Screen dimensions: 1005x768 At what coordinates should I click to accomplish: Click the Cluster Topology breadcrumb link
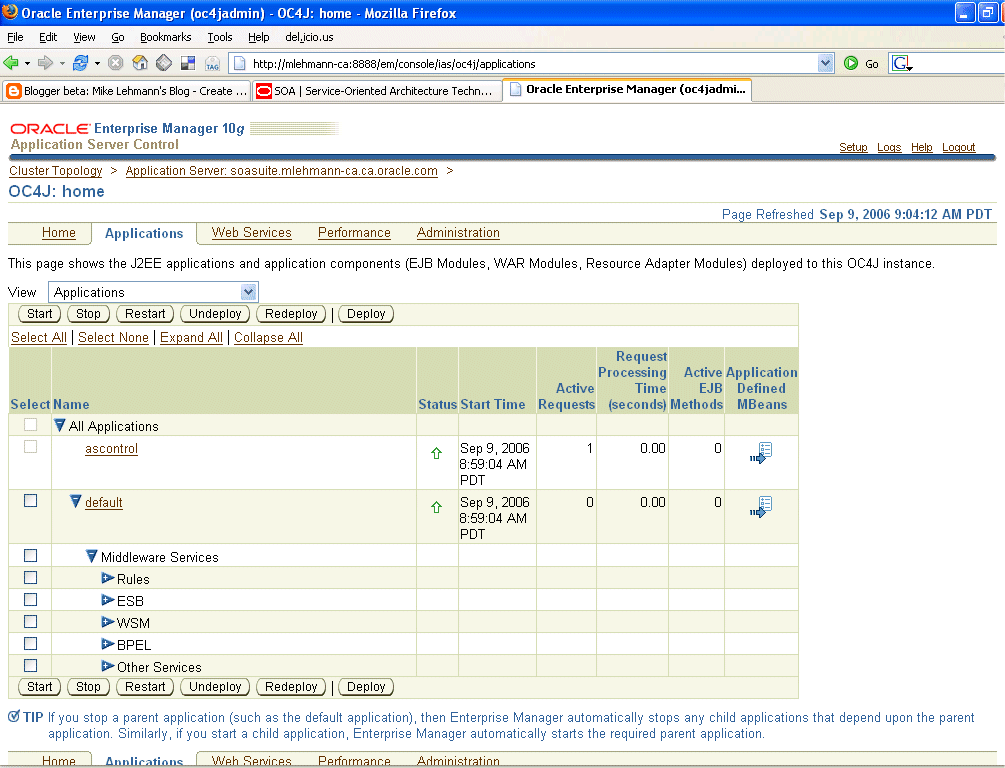point(56,171)
